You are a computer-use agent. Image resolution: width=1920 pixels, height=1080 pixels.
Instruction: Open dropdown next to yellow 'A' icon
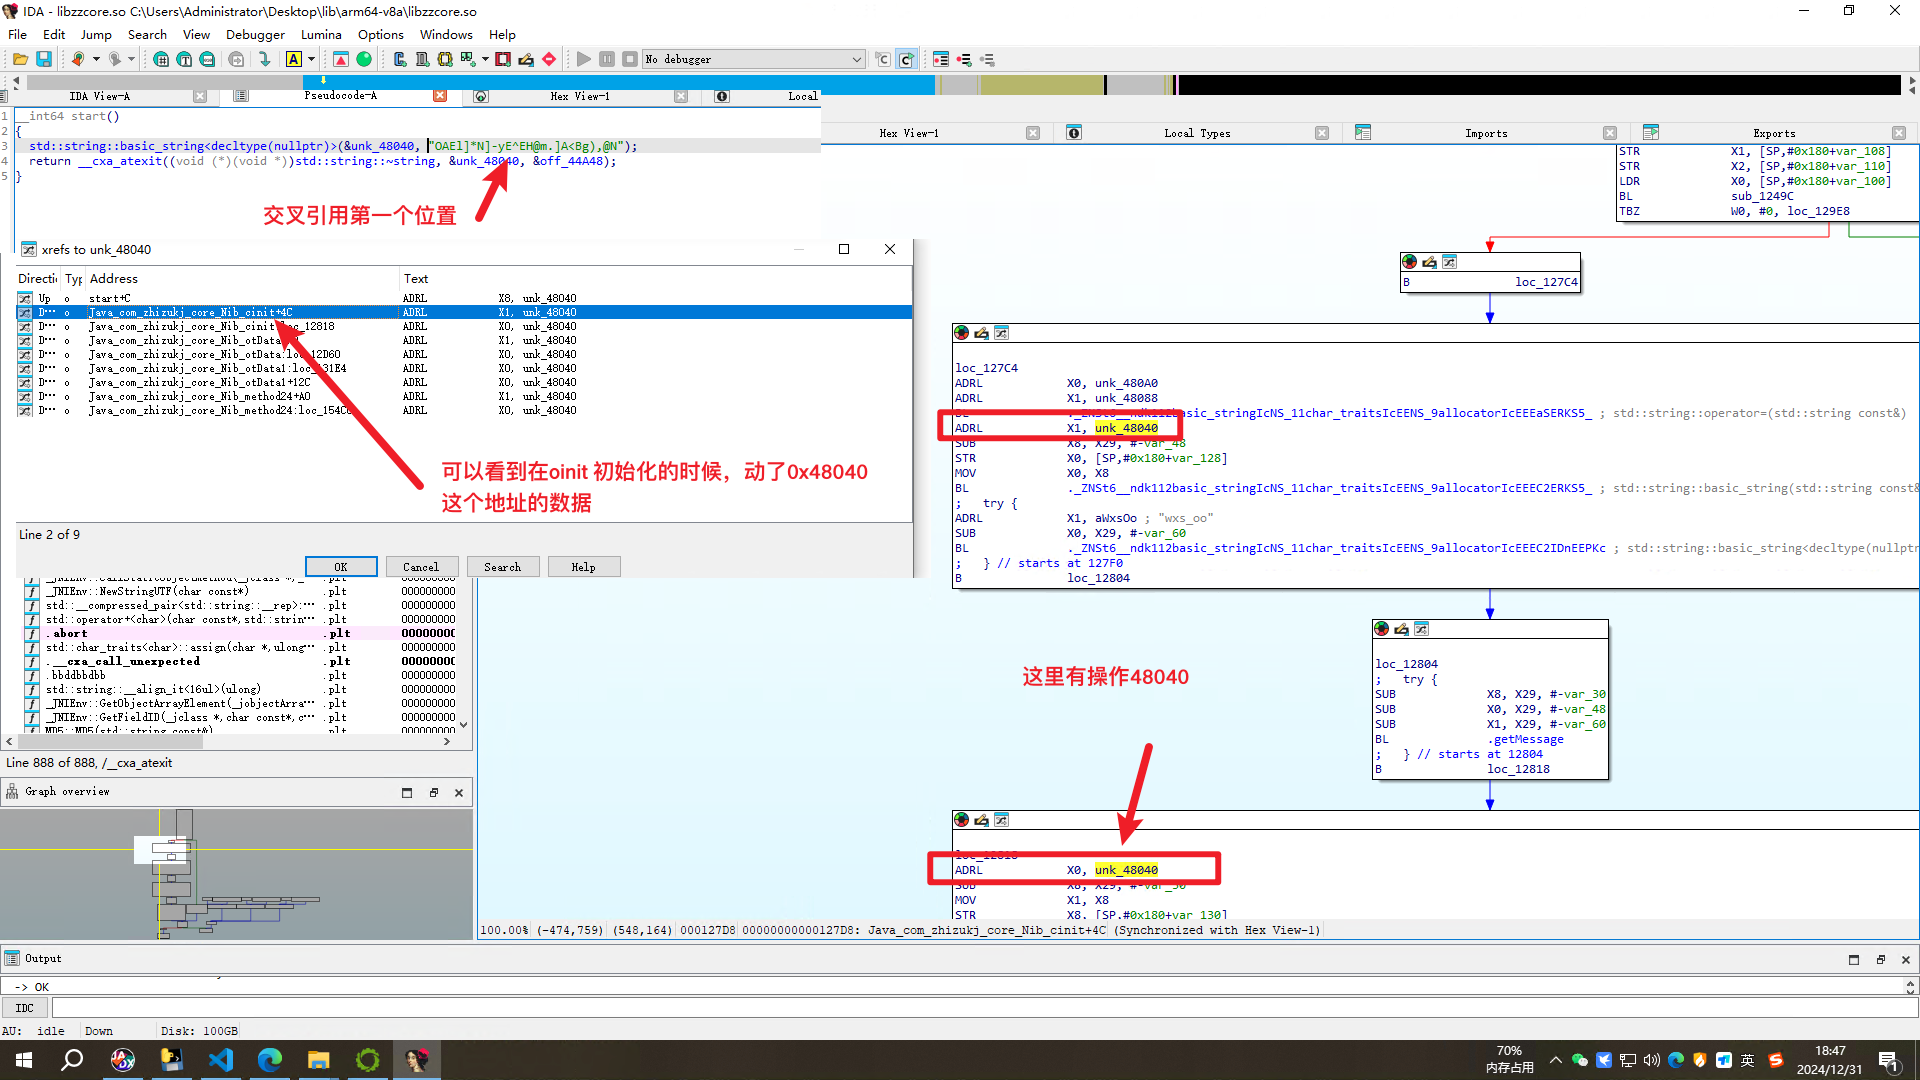point(311,59)
